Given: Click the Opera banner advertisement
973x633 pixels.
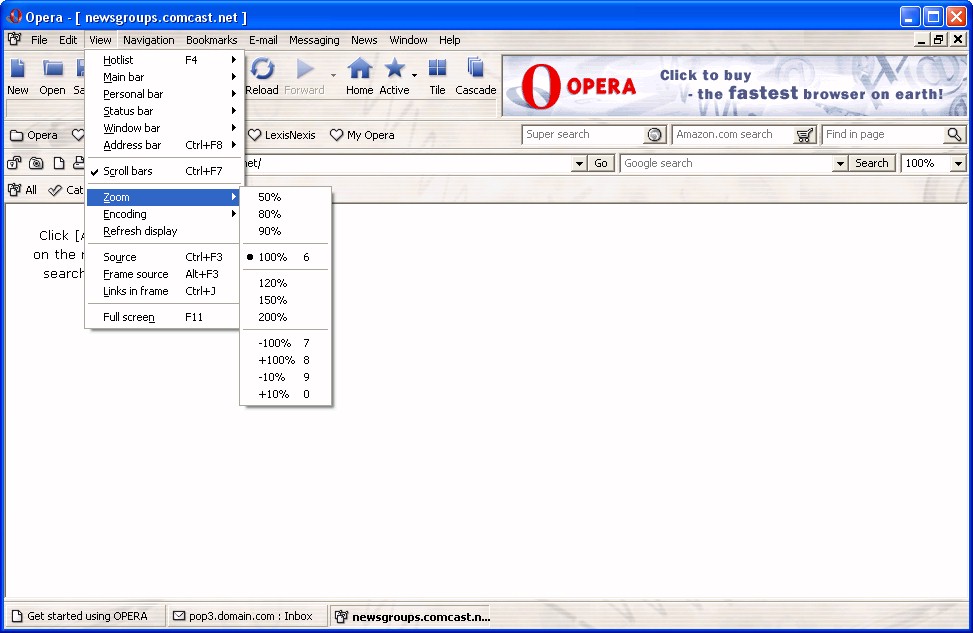Looking at the screenshot, I should (734, 86).
